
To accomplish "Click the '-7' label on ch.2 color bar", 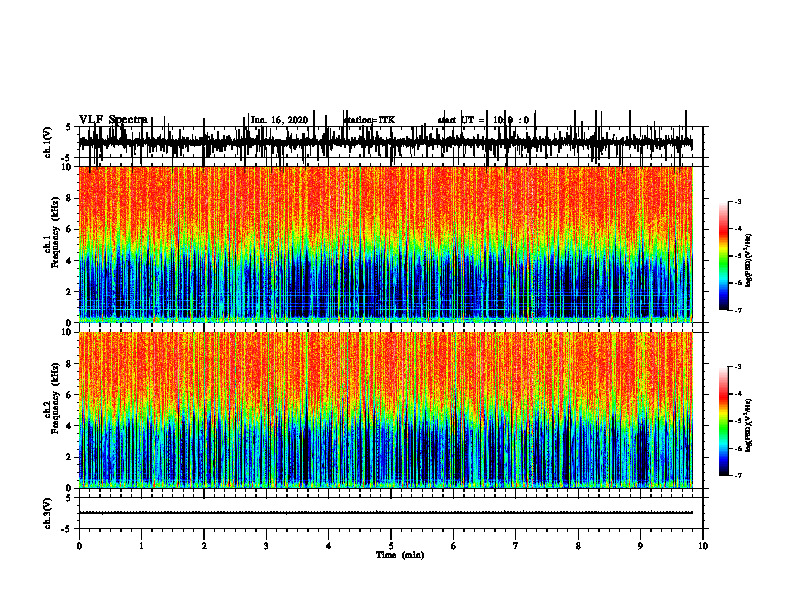I will click(737, 476).
